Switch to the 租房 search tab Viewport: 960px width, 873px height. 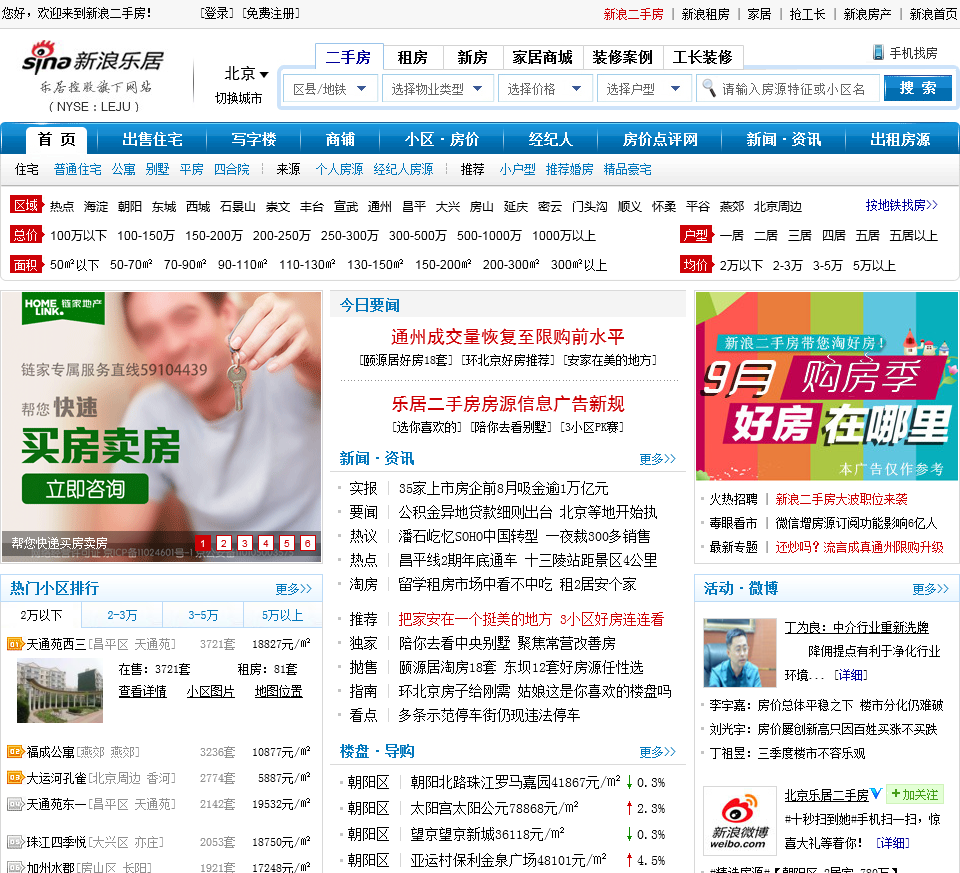tap(413, 58)
